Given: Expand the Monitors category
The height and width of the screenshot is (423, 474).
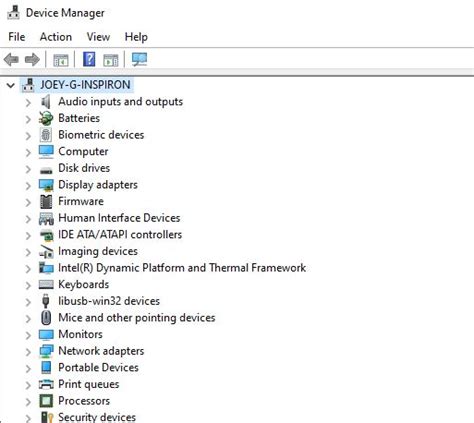Looking at the screenshot, I should [28, 335].
